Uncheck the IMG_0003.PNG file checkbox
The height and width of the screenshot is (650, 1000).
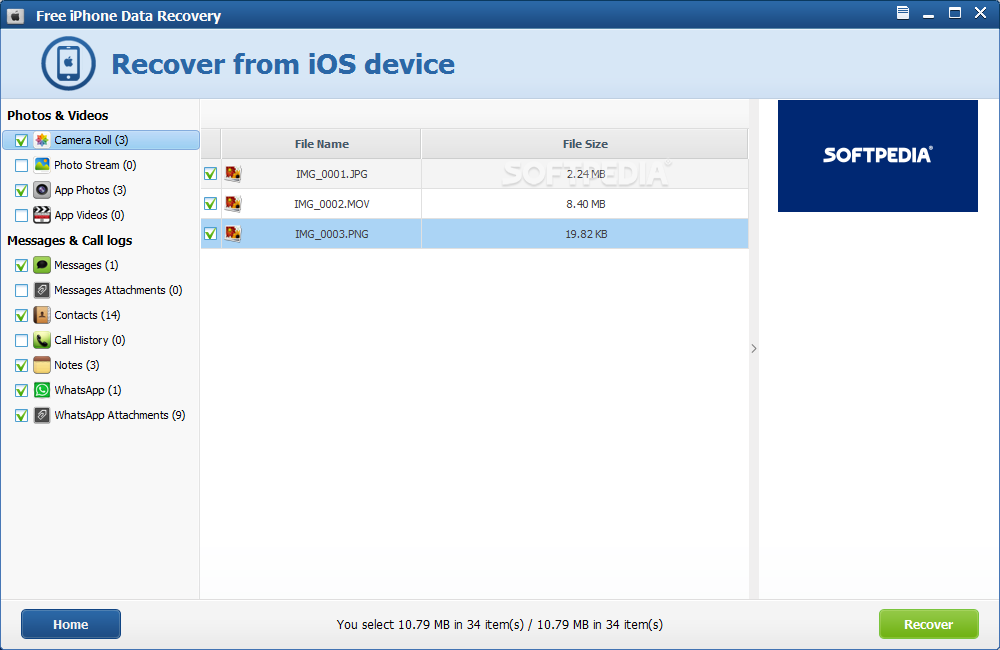[210, 233]
